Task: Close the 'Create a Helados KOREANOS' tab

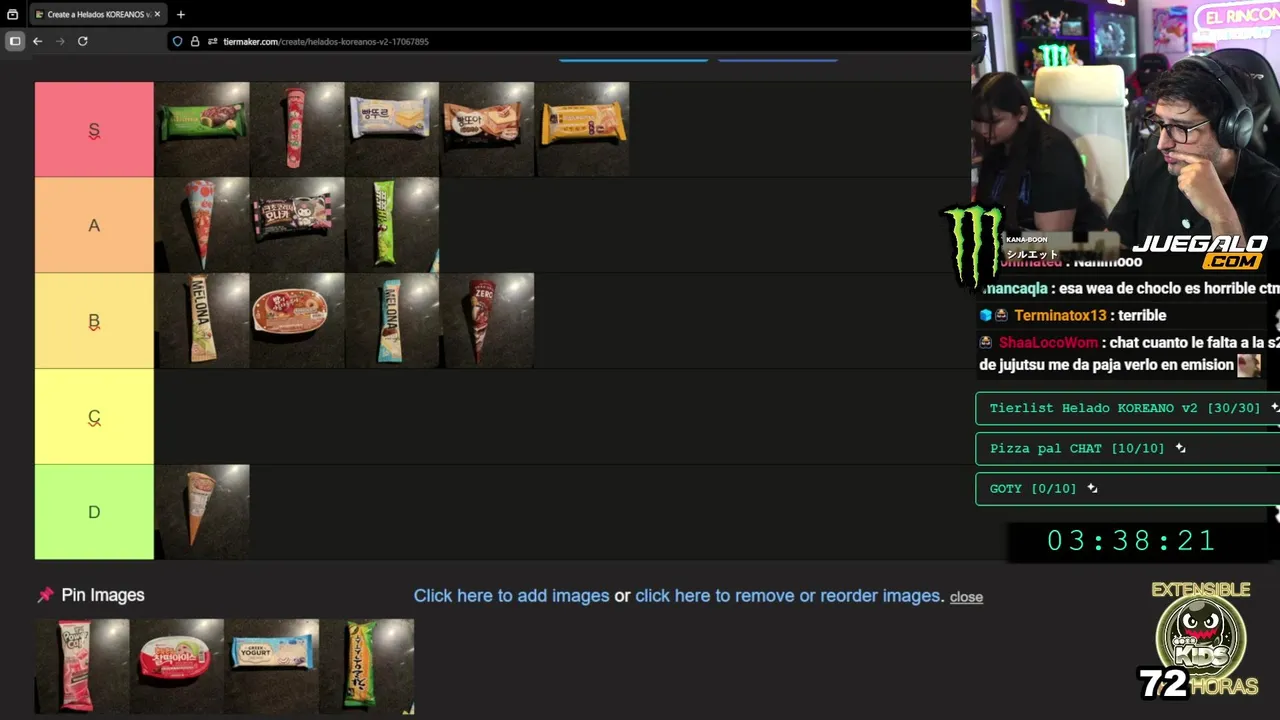Action: point(157,14)
